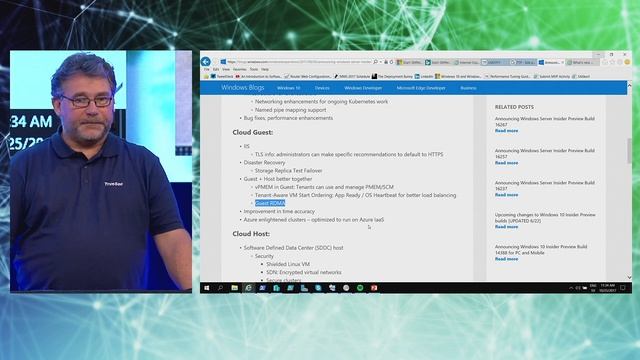Open the smiley feedback icon in IE toolbar

pyautogui.click(x=627, y=62)
